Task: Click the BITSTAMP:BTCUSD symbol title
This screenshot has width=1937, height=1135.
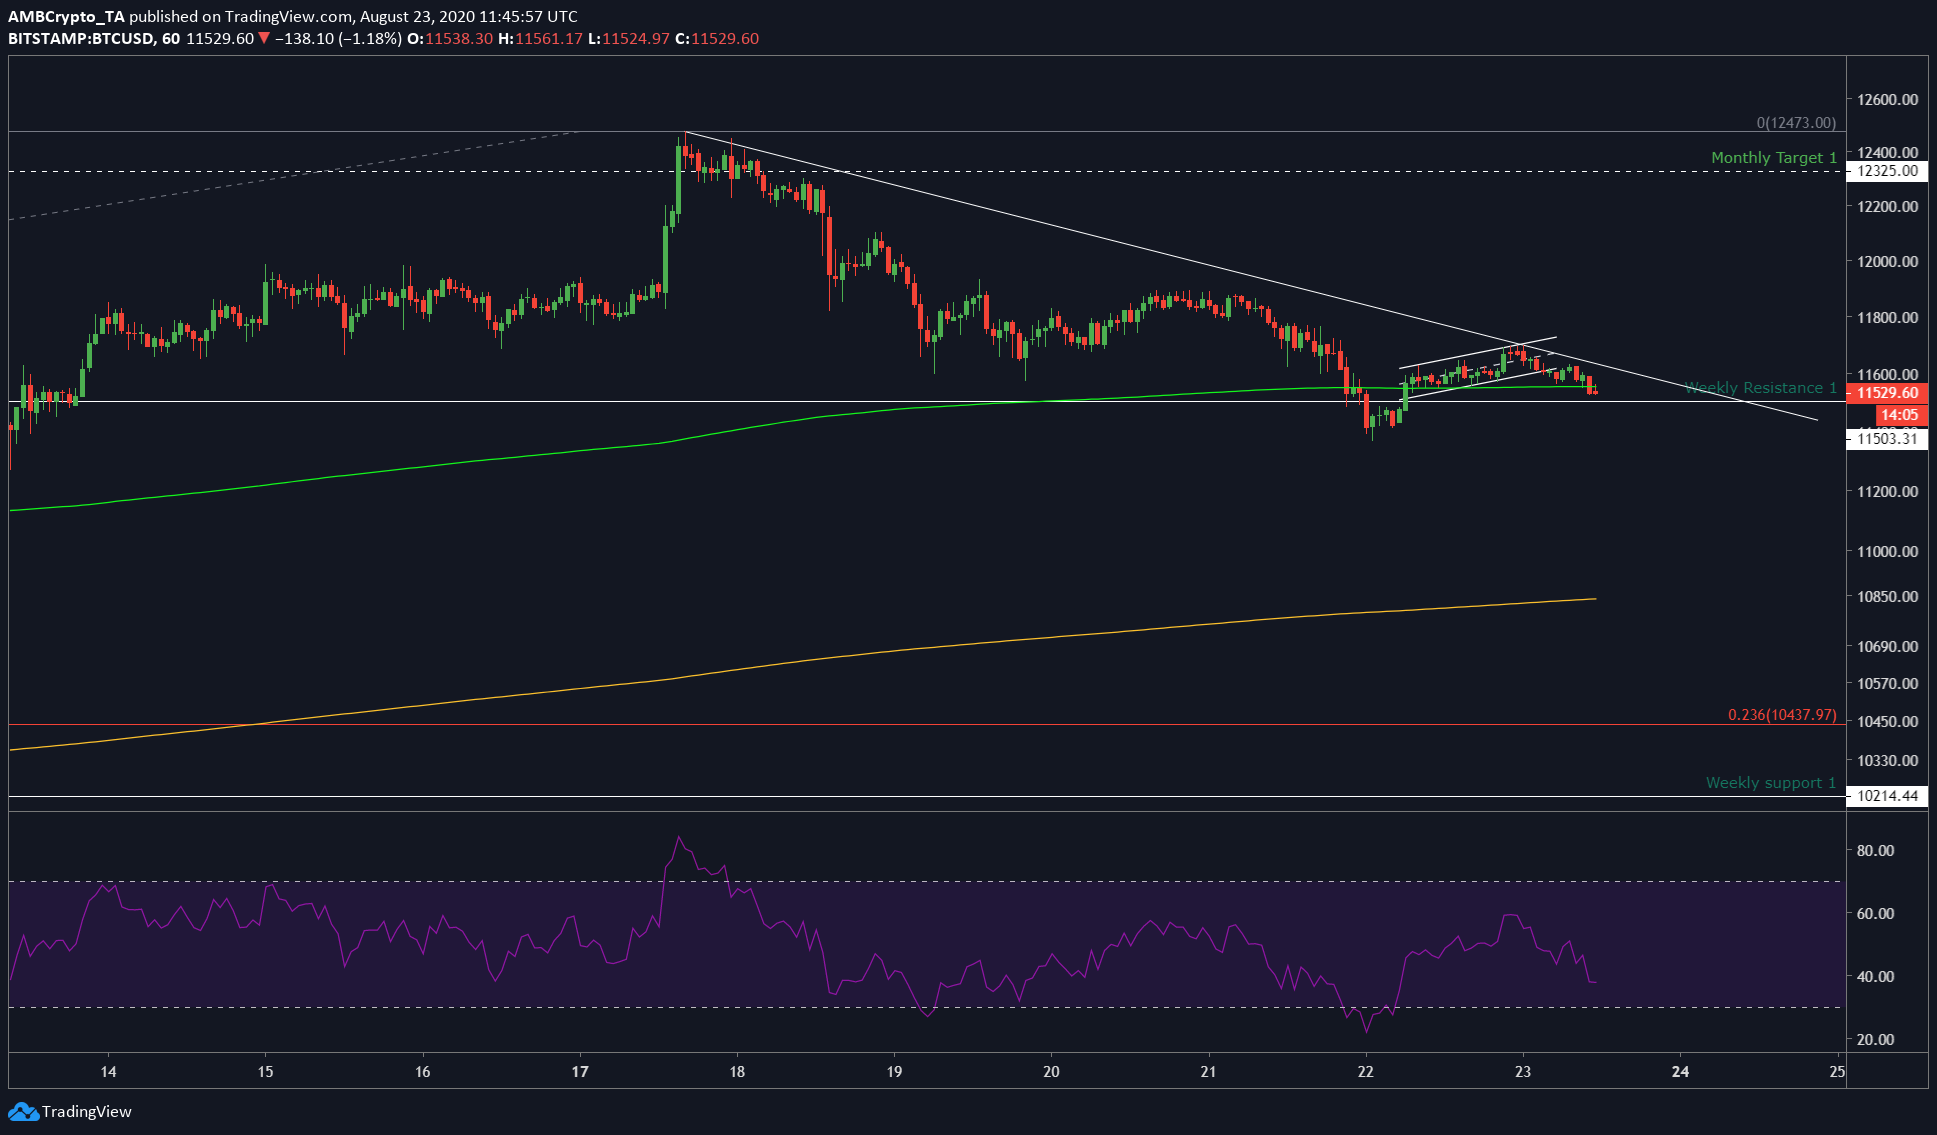Action: 81,39
